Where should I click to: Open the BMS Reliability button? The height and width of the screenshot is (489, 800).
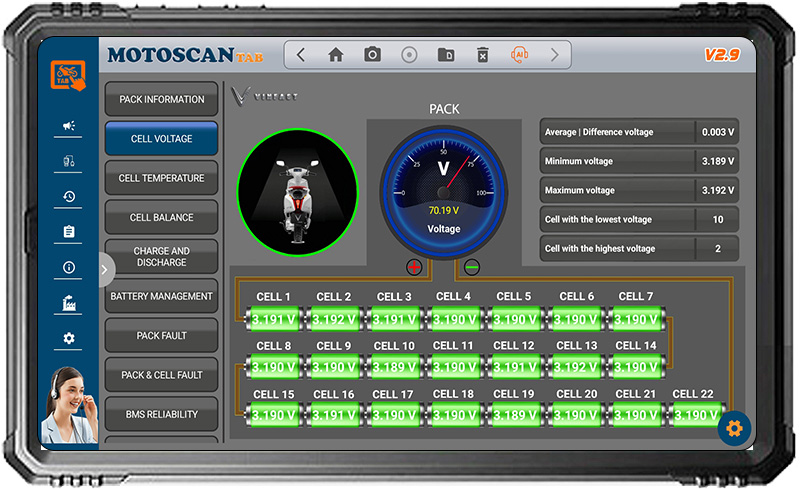162,414
